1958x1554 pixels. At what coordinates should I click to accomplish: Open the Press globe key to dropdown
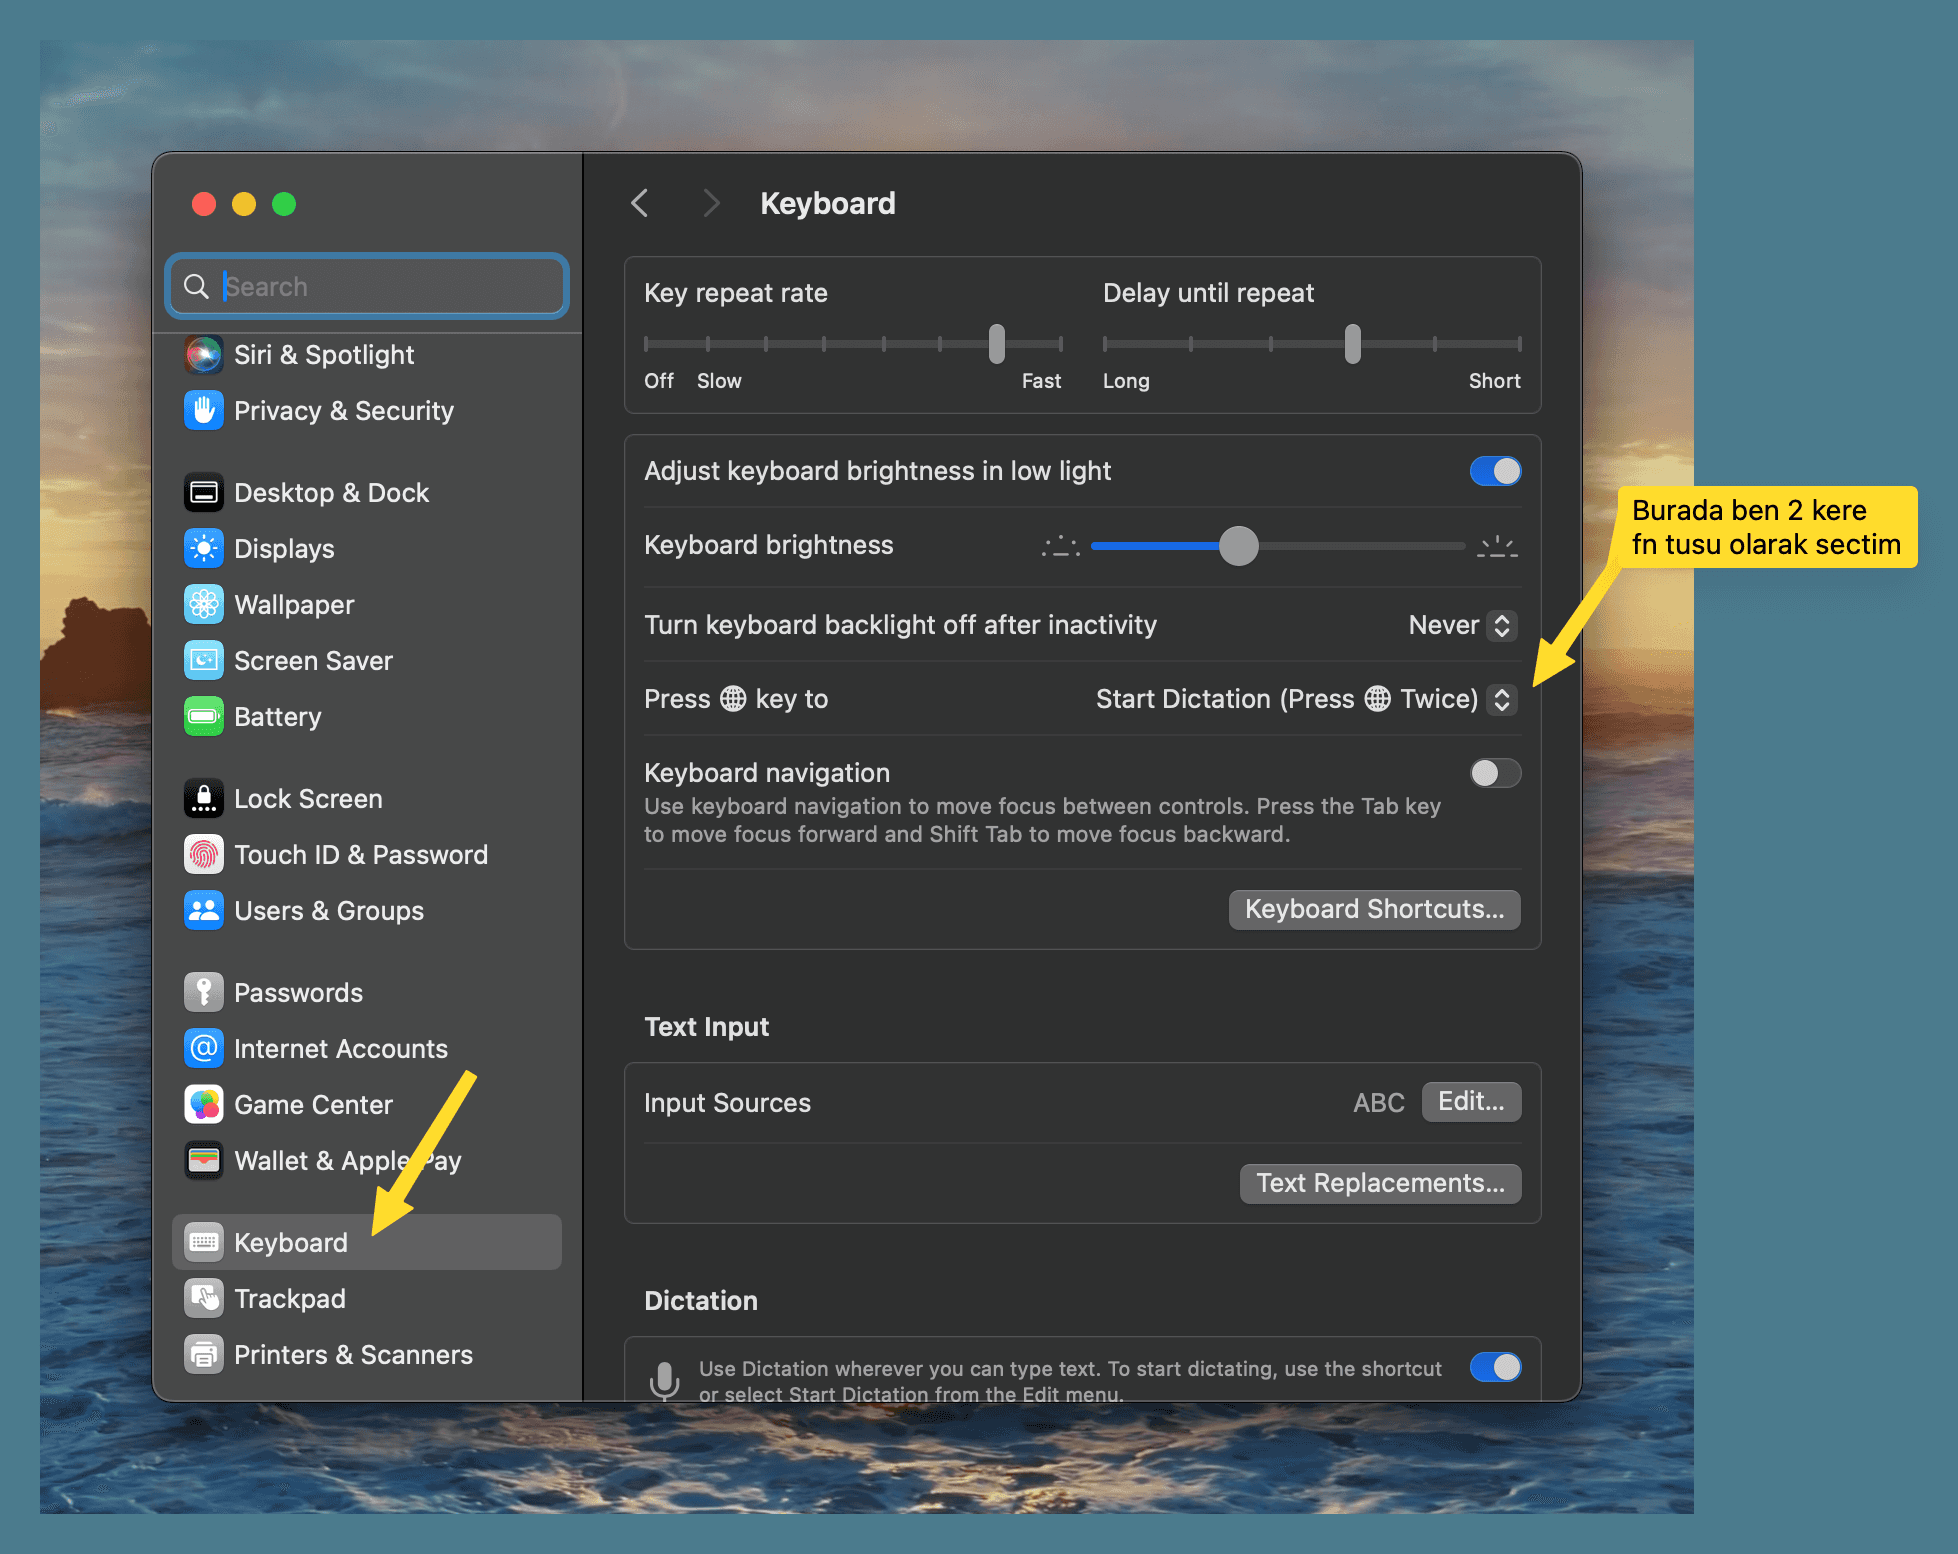pos(1305,700)
